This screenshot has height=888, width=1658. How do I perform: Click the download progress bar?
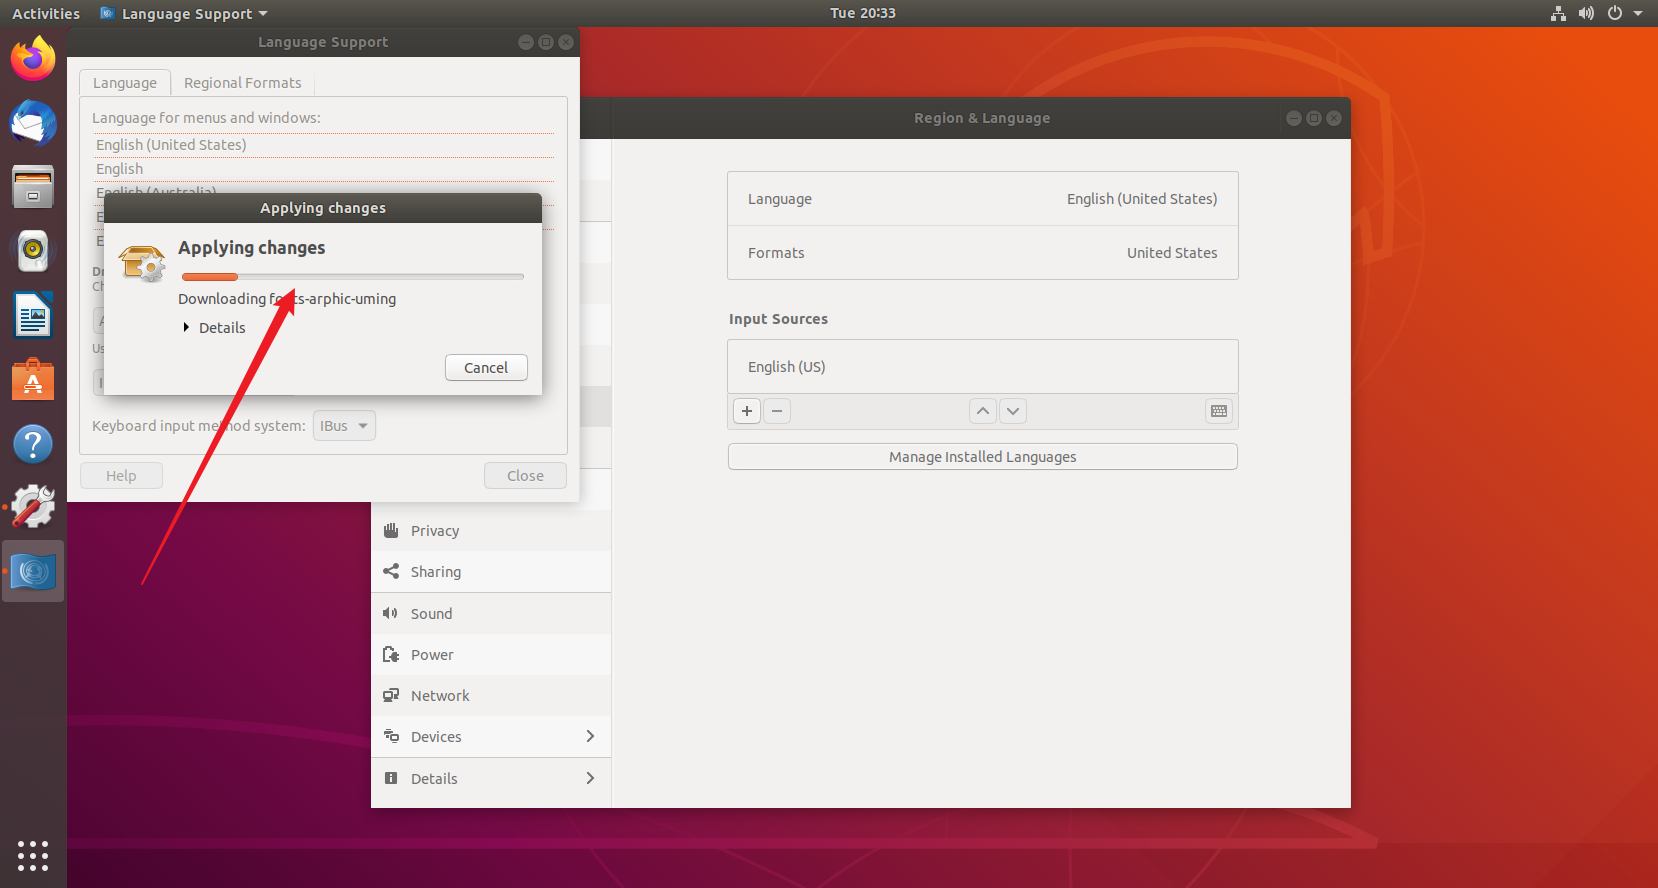click(353, 277)
